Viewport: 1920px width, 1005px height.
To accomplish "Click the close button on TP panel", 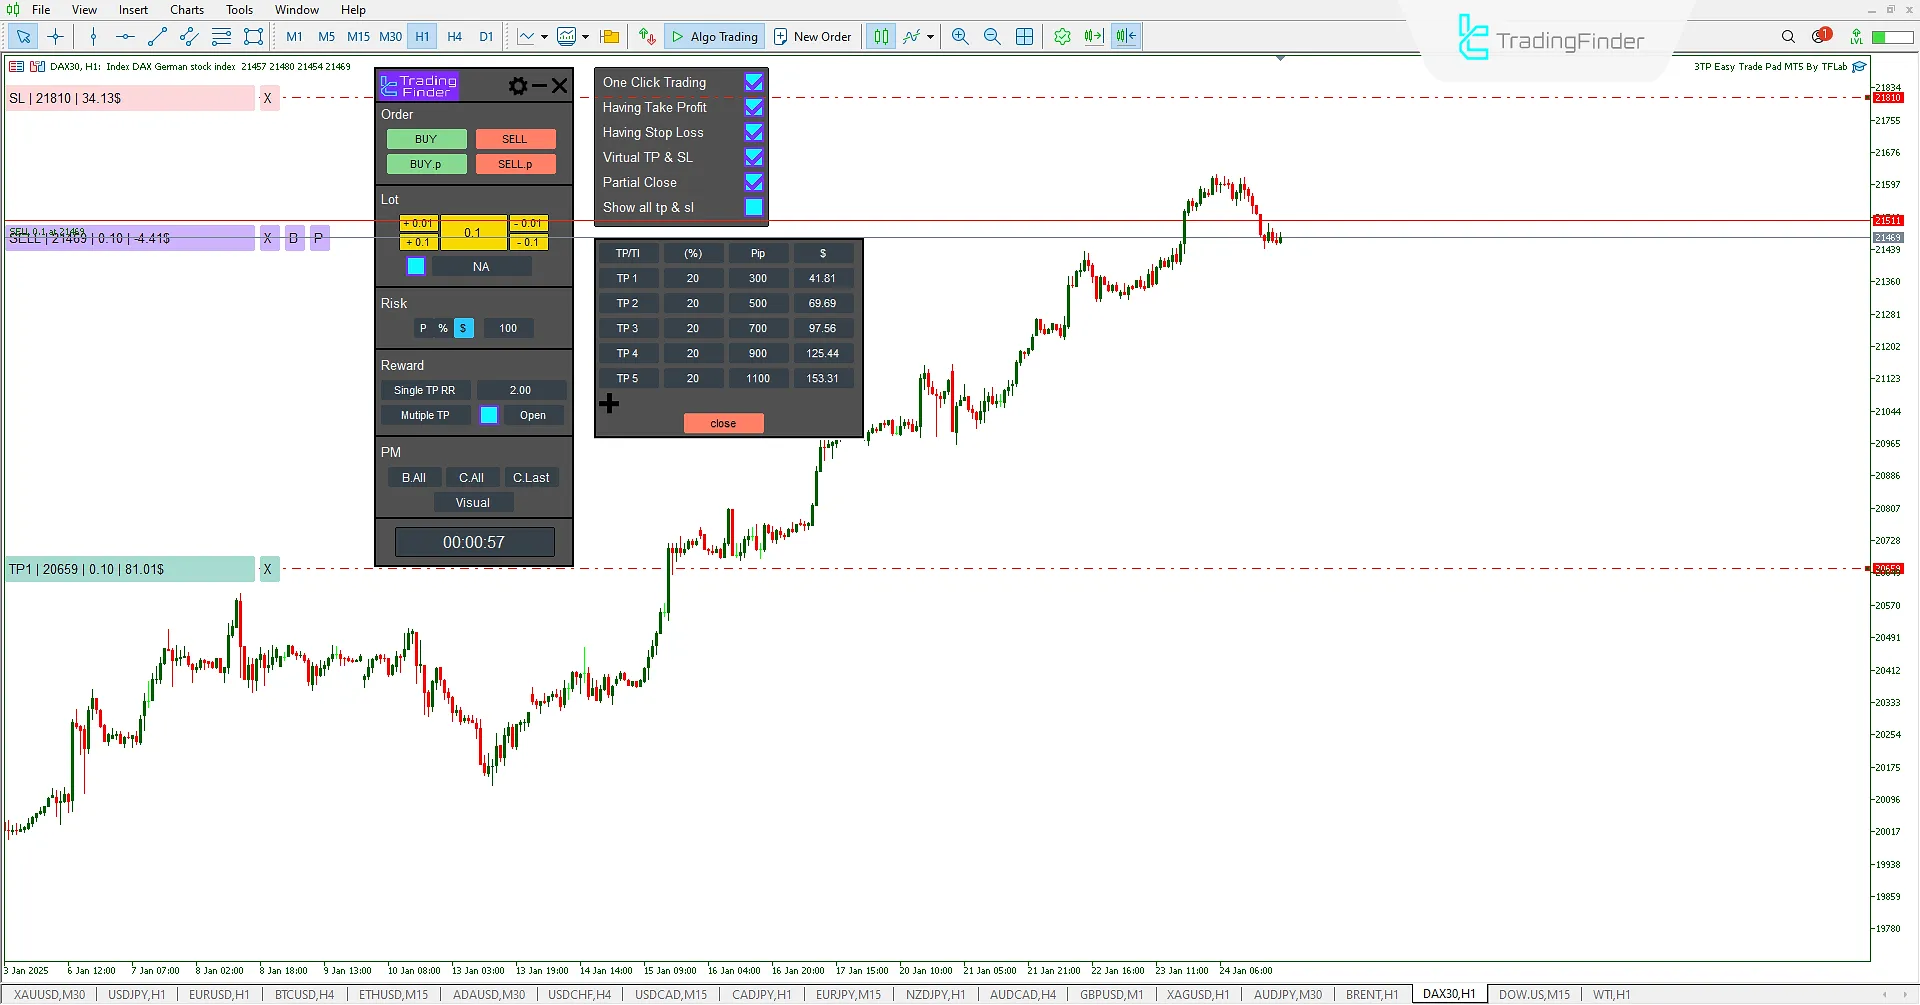I will (x=722, y=423).
